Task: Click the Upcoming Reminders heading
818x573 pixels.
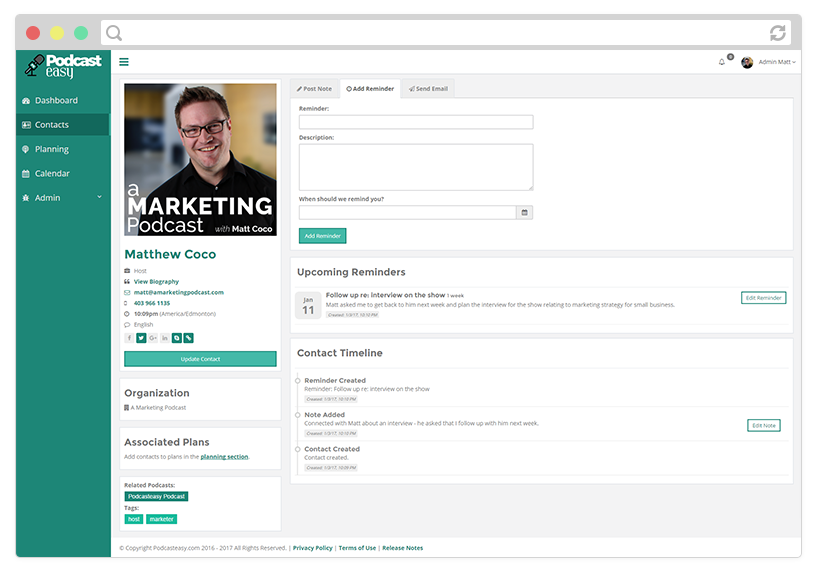Action: point(351,272)
